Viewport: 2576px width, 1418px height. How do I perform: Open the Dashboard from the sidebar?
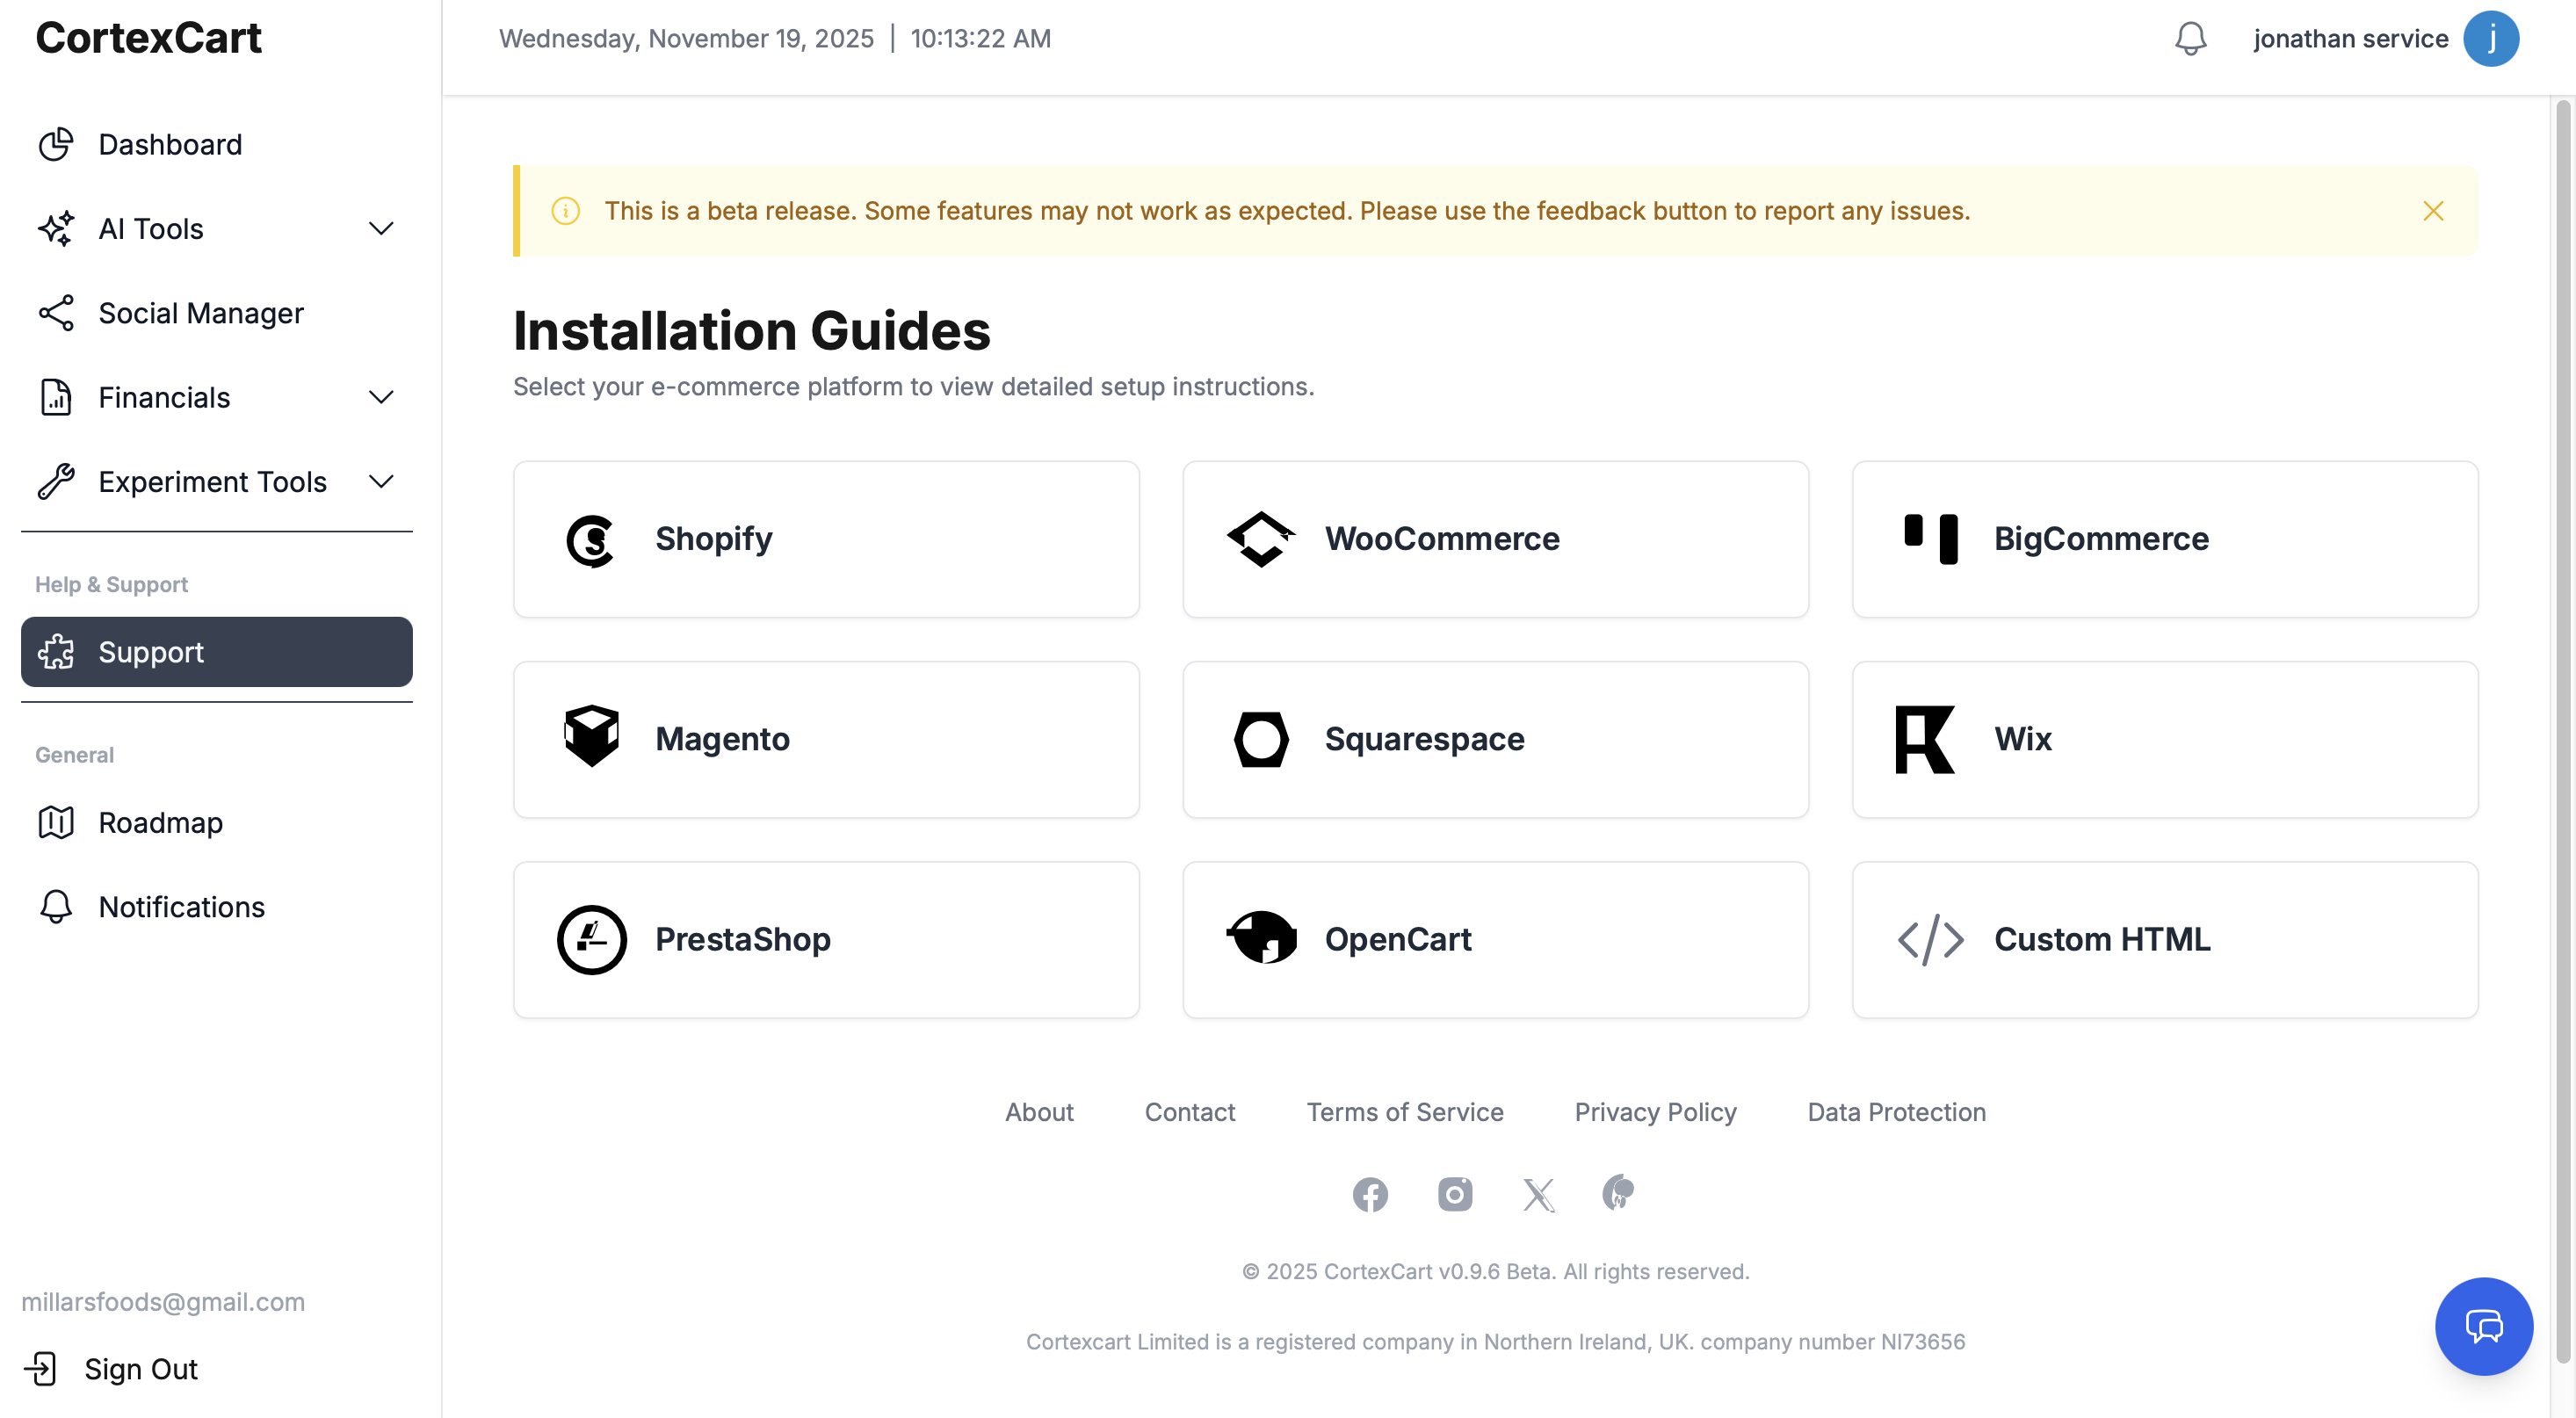pos(170,144)
